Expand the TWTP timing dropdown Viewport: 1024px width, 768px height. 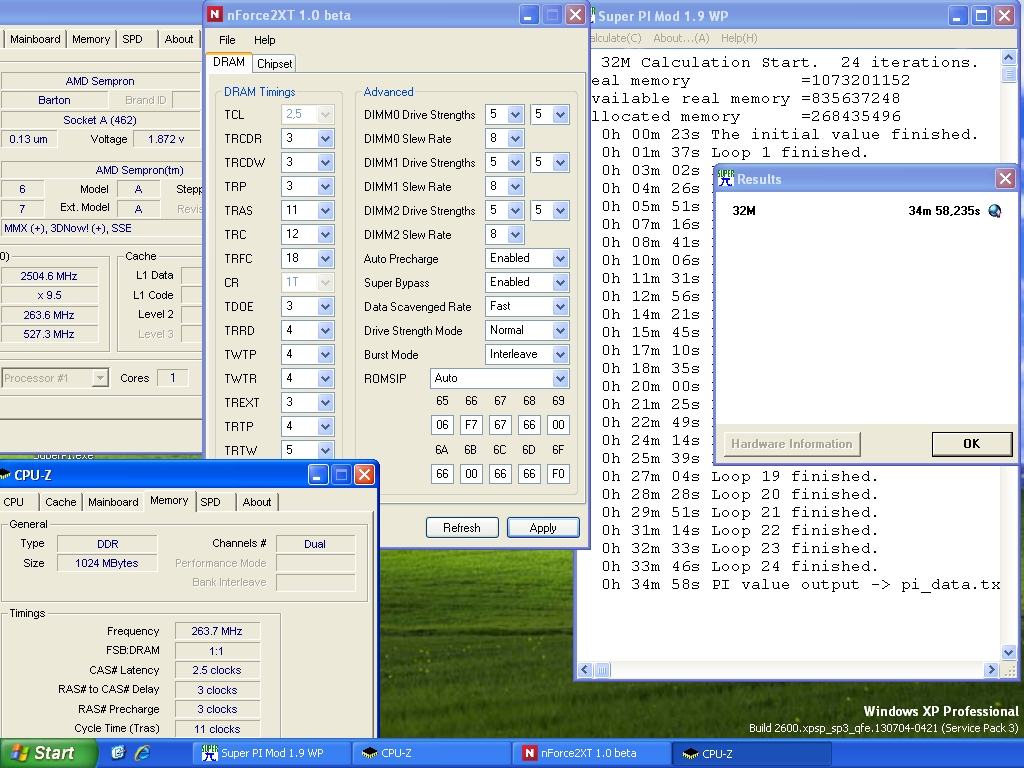pos(325,355)
